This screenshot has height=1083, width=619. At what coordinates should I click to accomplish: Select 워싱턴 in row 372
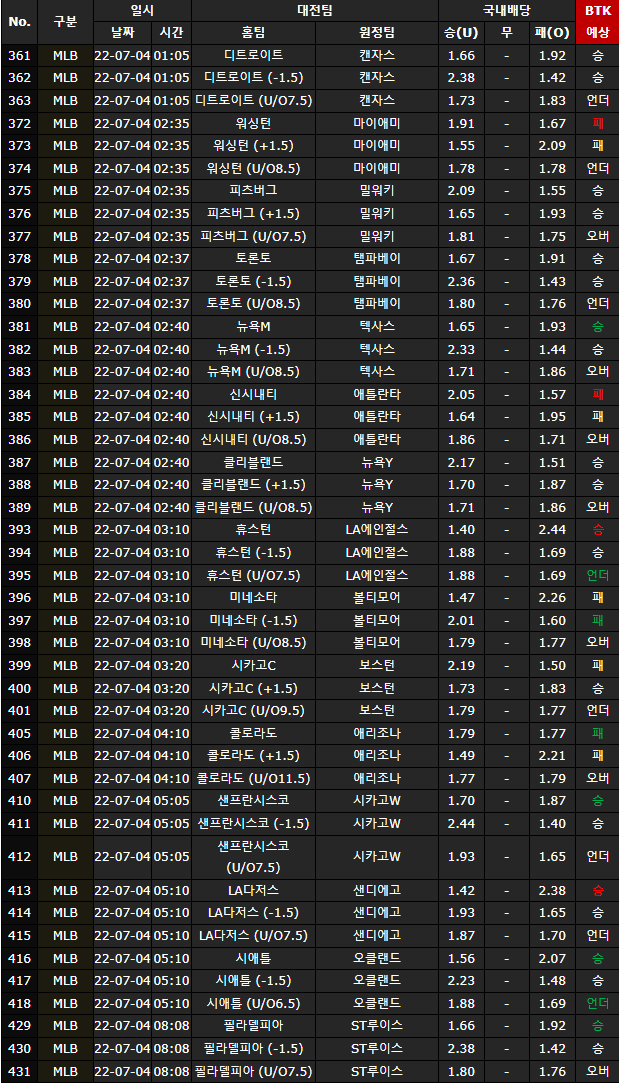[x=254, y=123]
